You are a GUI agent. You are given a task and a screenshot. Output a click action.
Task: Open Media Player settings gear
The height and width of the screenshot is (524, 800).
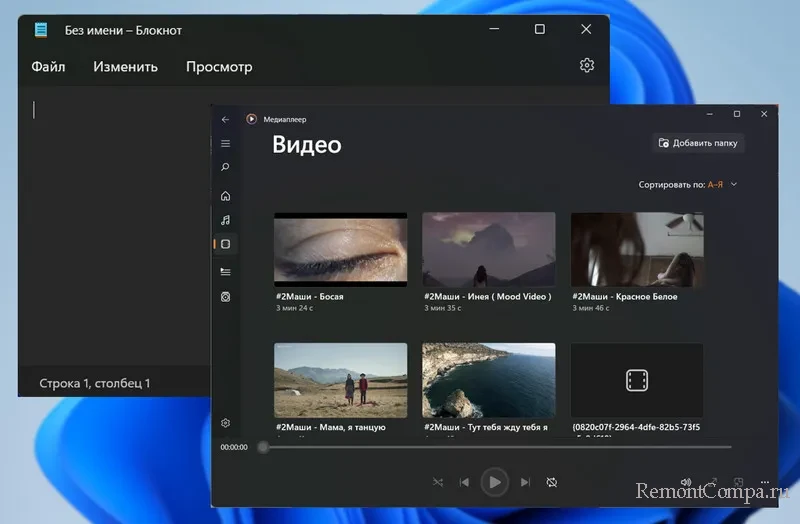(x=225, y=424)
